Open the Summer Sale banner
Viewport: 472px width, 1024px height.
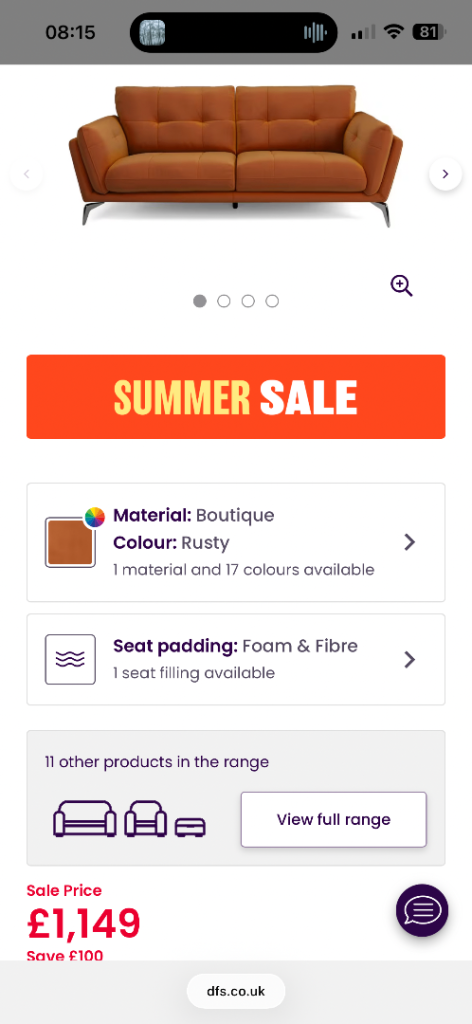(x=236, y=396)
